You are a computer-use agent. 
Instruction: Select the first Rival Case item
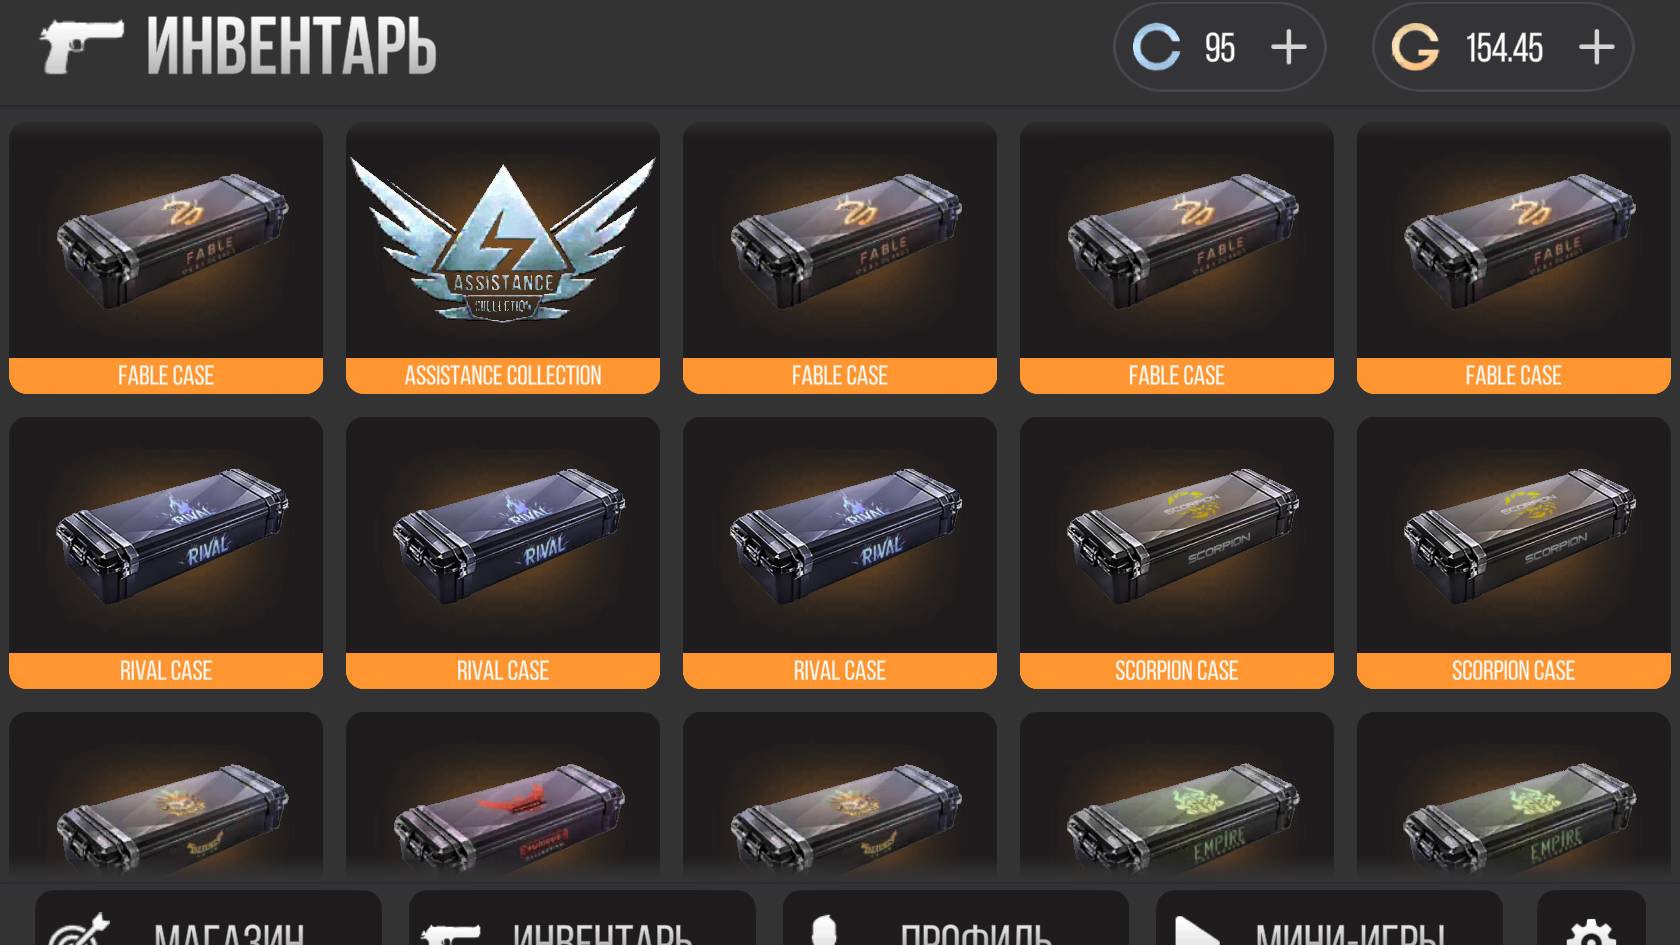(x=166, y=553)
